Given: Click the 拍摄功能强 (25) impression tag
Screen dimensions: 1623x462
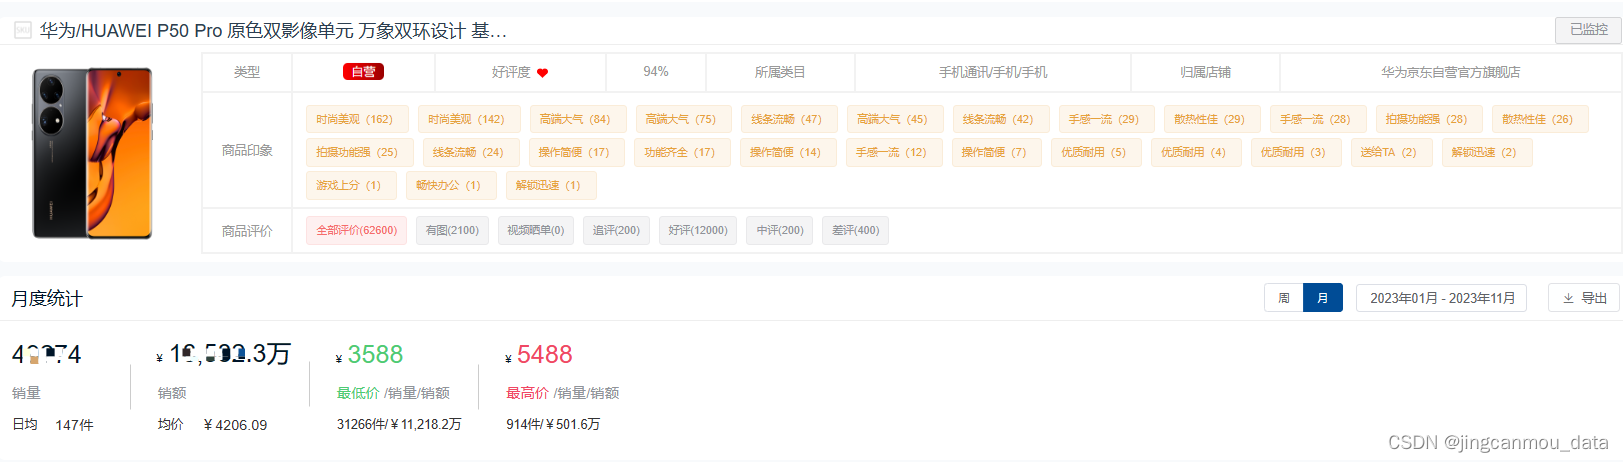Looking at the screenshot, I should [359, 152].
